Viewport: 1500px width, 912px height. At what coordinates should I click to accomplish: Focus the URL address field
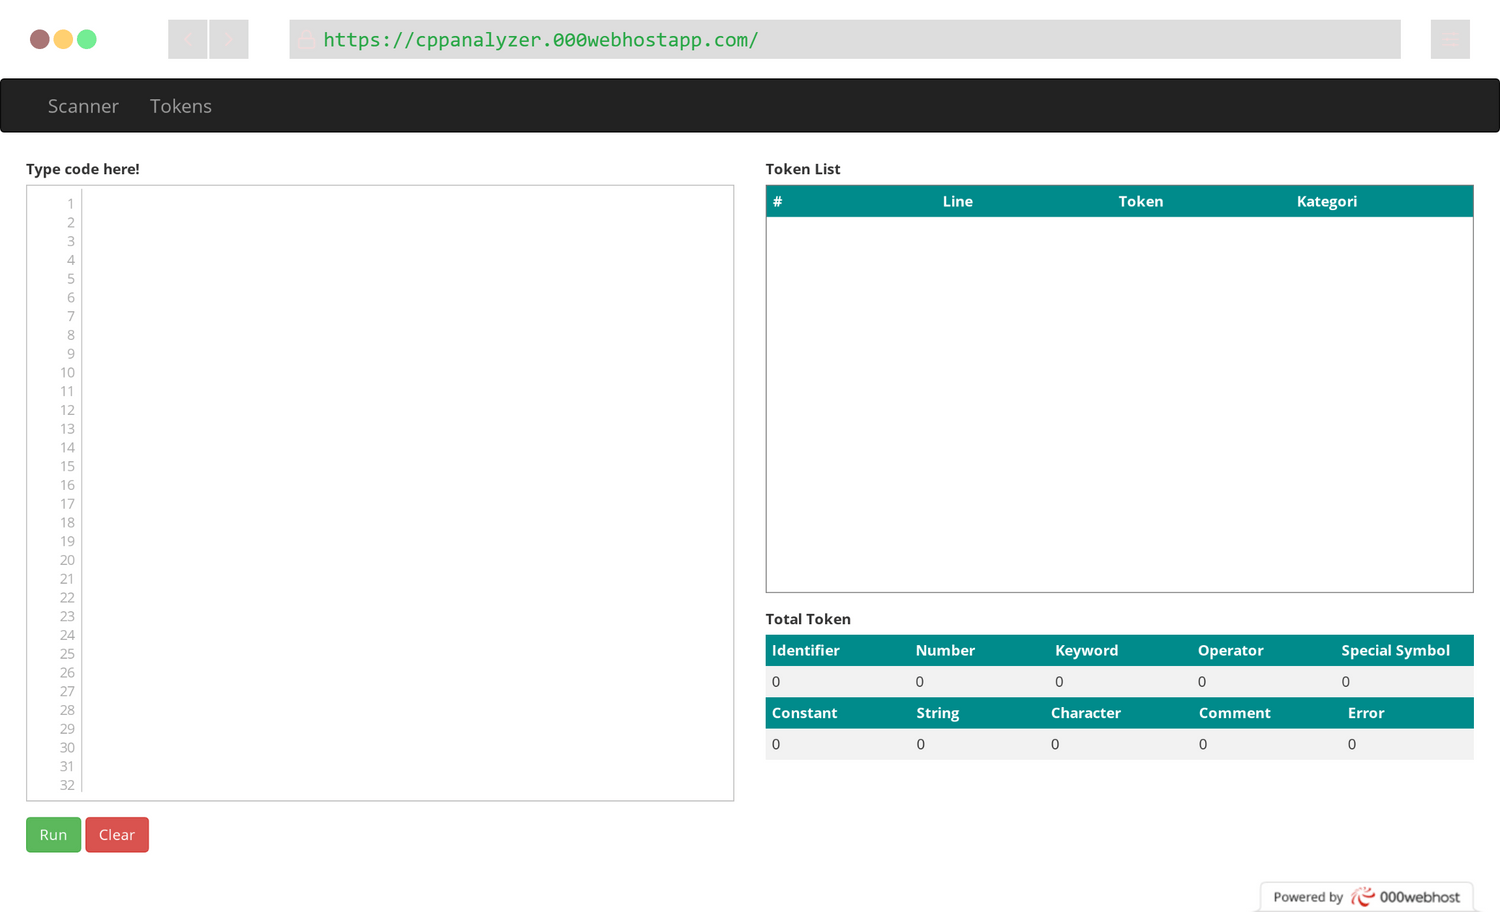pyautogui.click(x=850, y=40)
